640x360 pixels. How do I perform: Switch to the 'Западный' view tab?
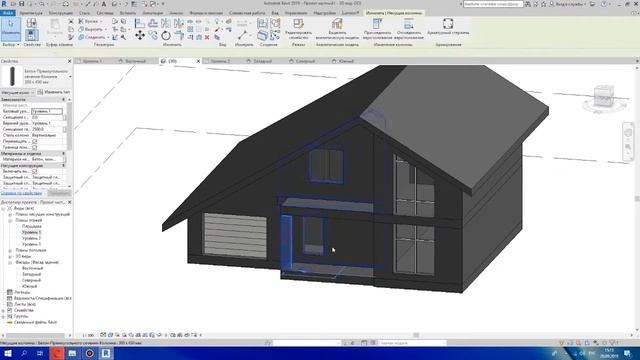262,61
